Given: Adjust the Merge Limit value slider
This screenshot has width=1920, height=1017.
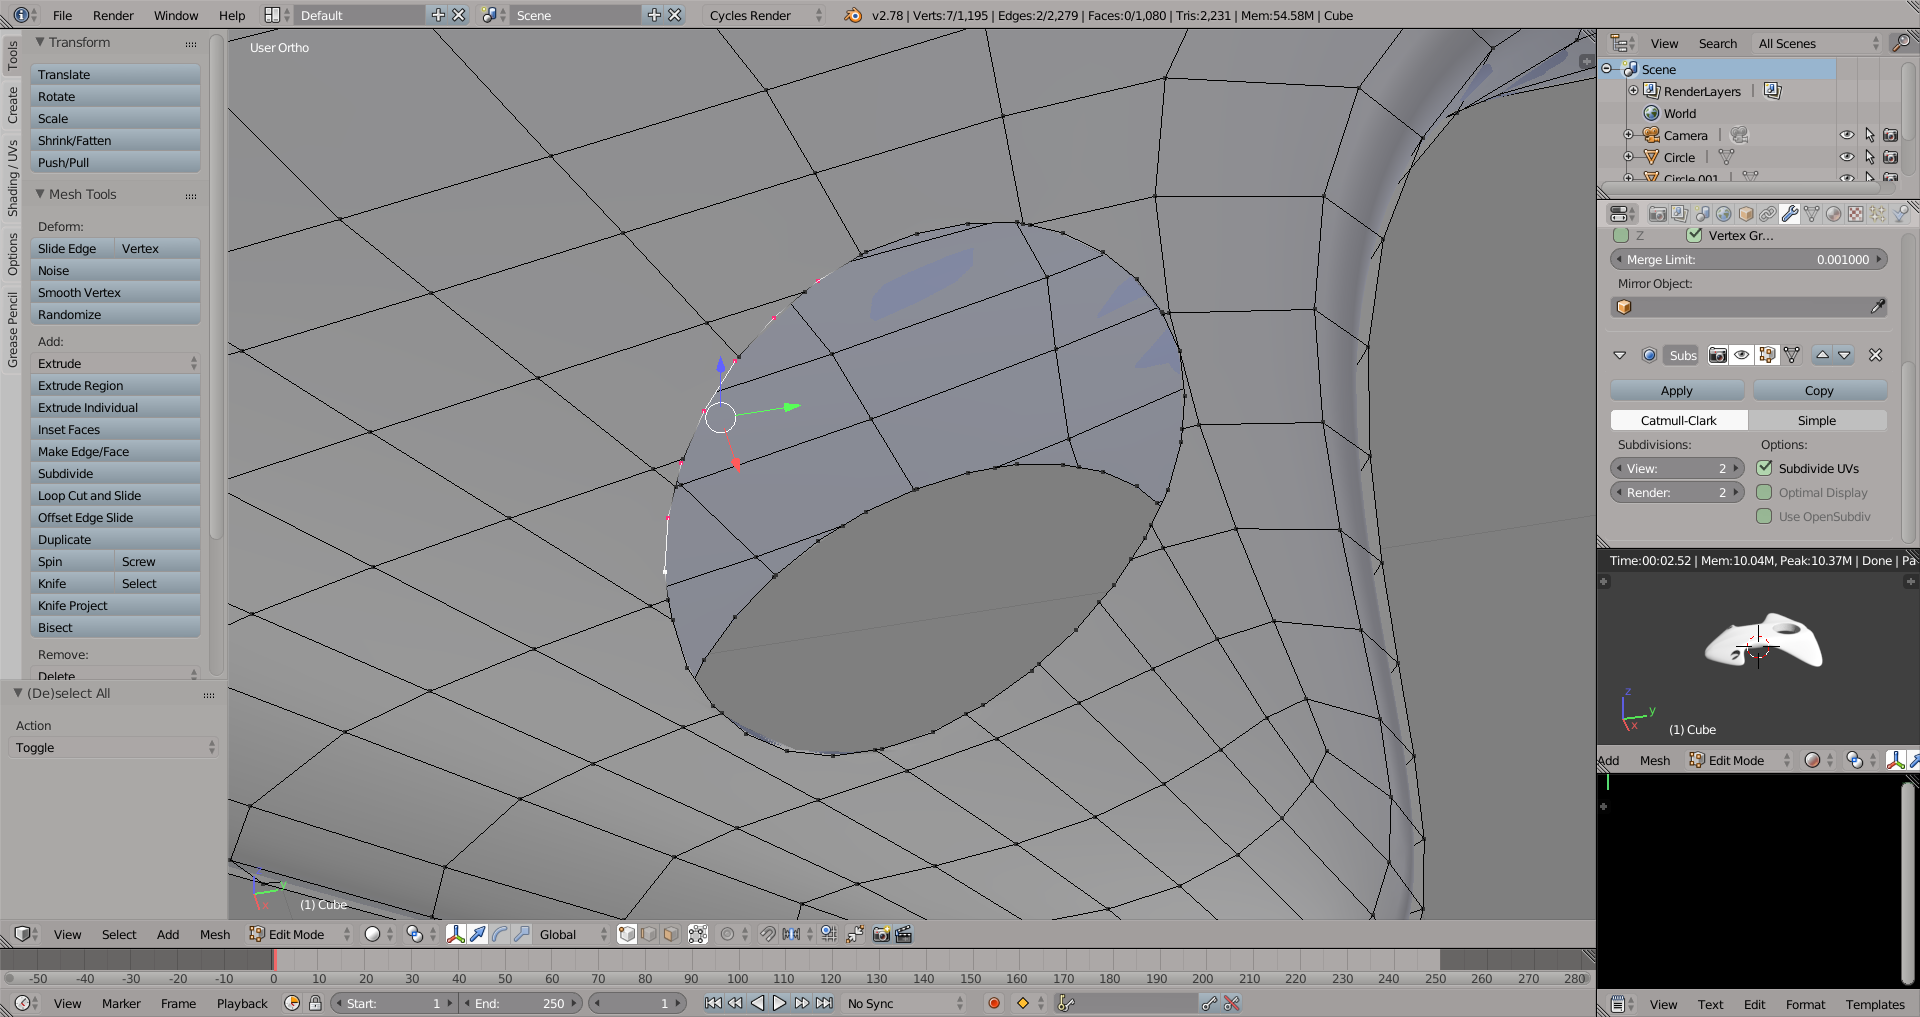Looking at the screenshot, I should (x=1748, y=259).
